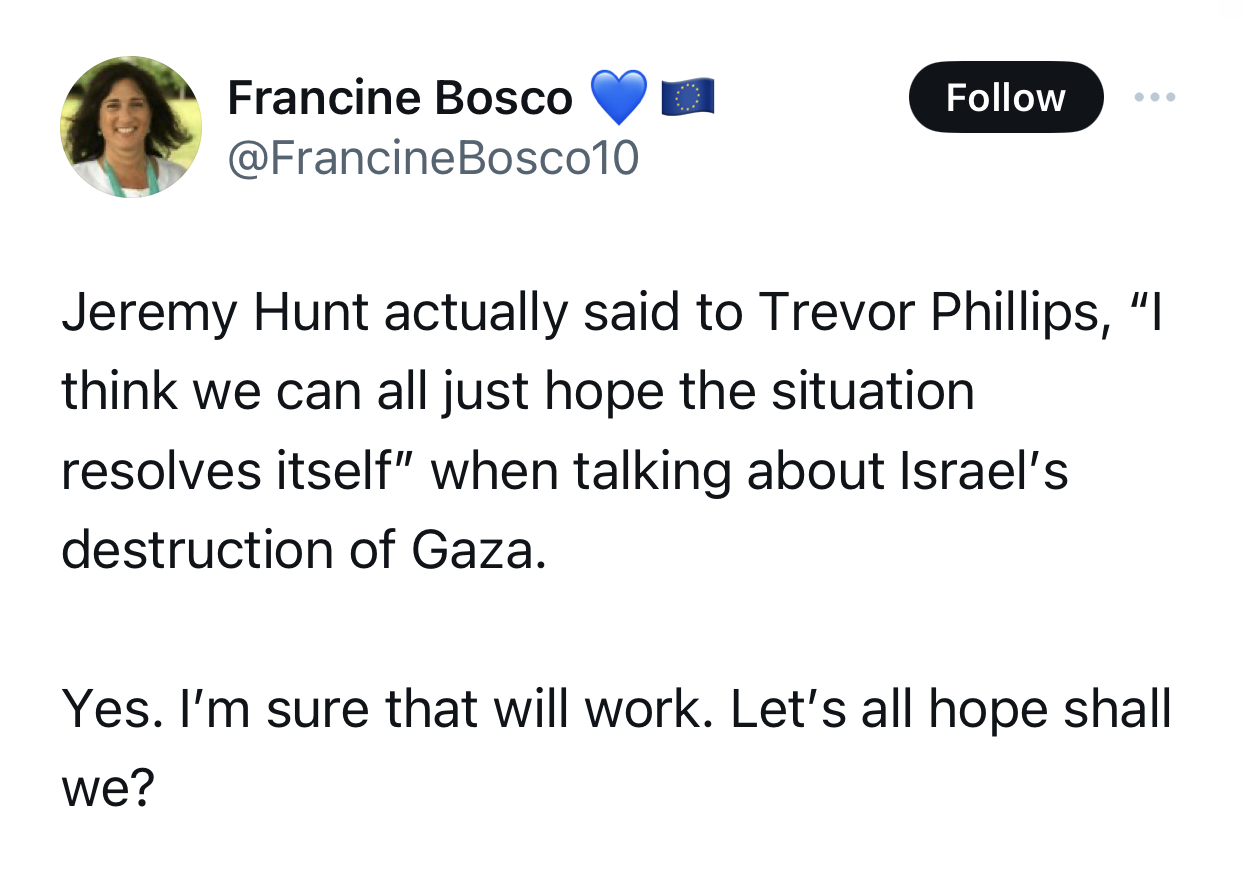Click the Follow button
Image resolution: width=1242 pixels, height=870 pixels.
coord(1005,97)
